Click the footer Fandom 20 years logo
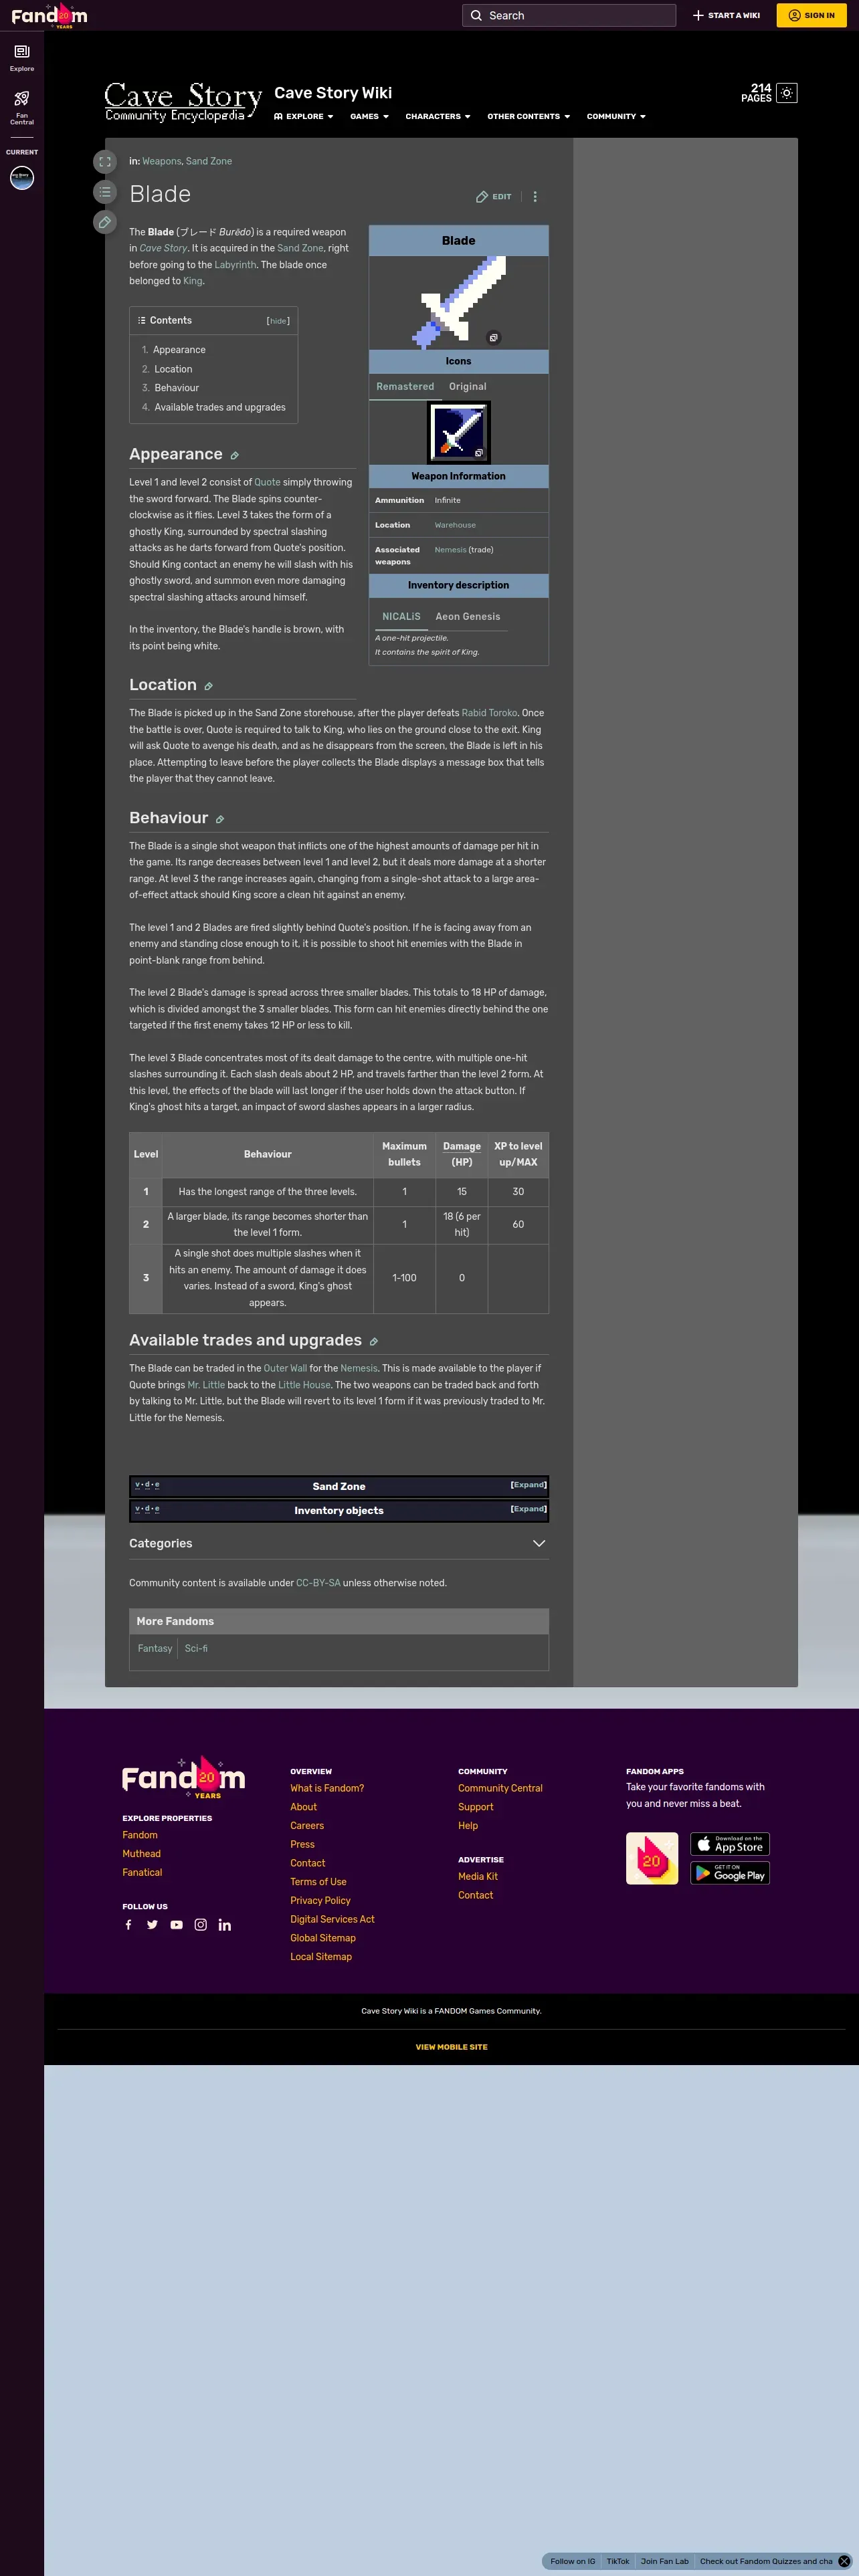859x2576 pixels. [184, 1778]
